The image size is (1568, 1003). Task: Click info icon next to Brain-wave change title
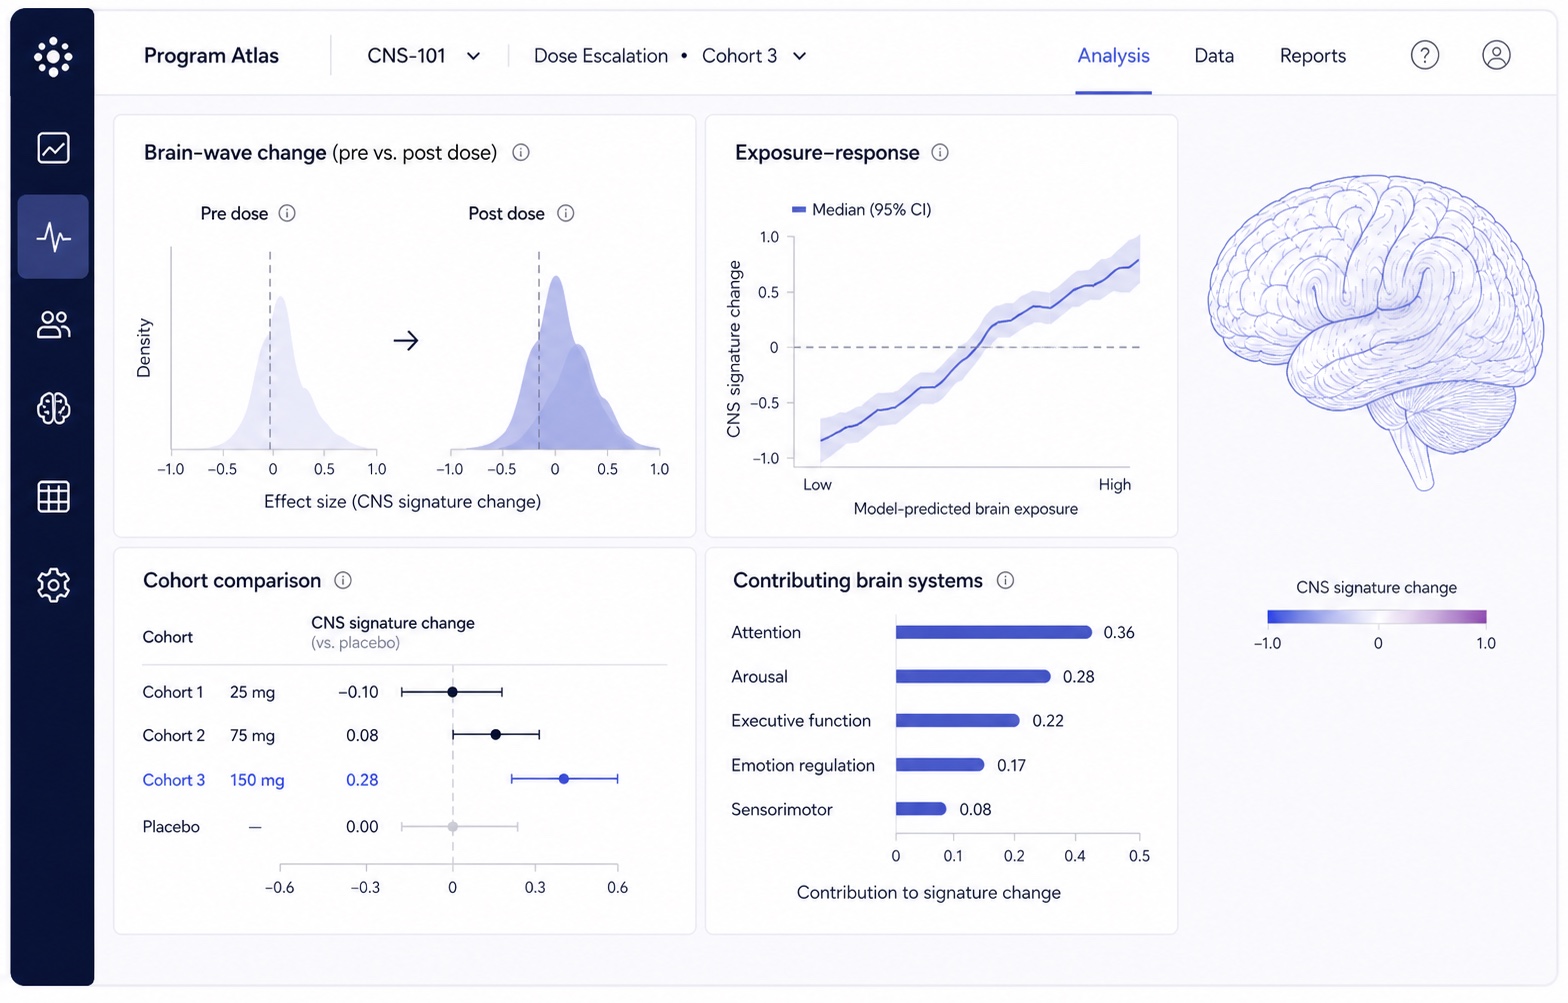click(521, 152)
